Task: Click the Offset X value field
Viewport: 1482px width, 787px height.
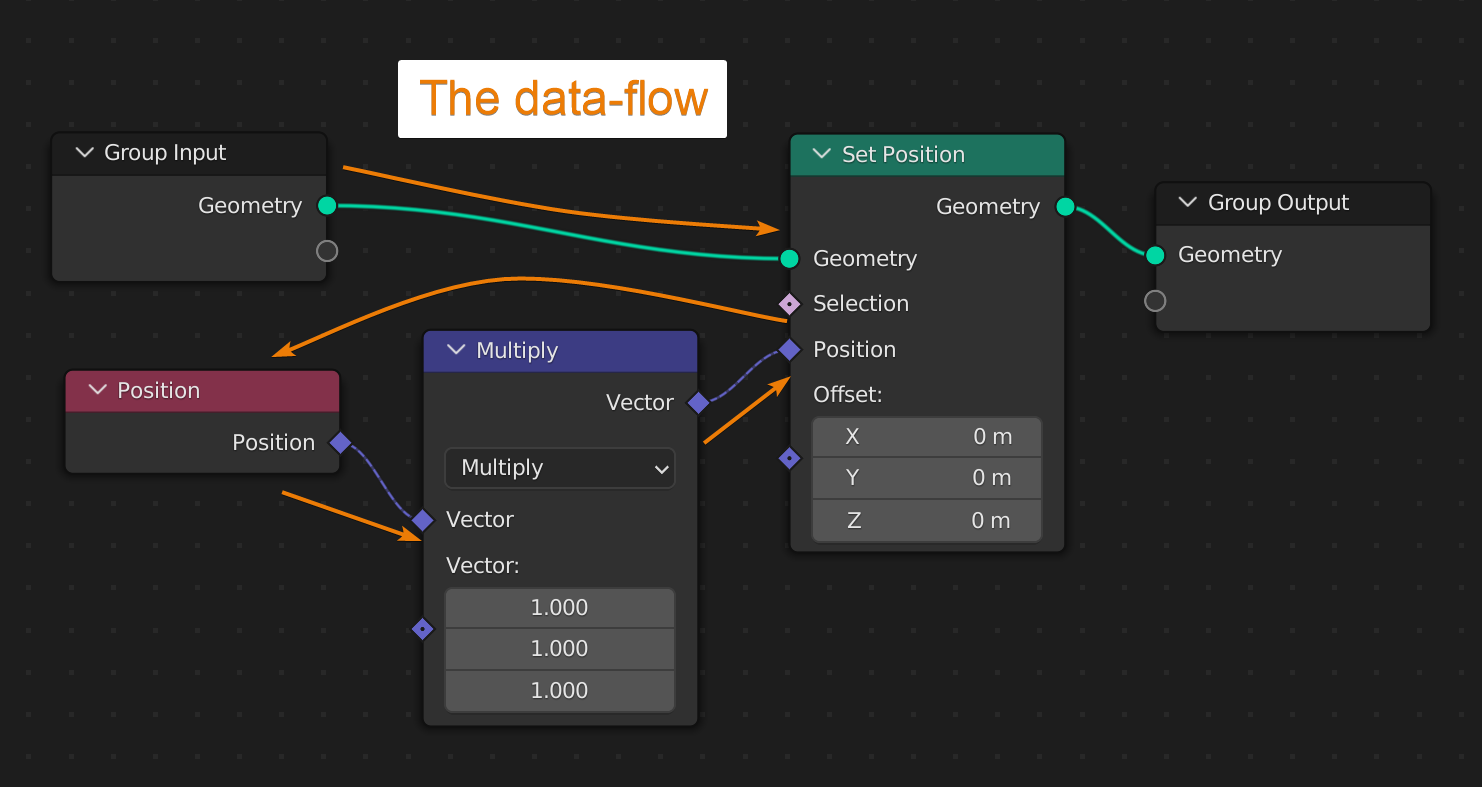Action: click(x=927, y=437)
